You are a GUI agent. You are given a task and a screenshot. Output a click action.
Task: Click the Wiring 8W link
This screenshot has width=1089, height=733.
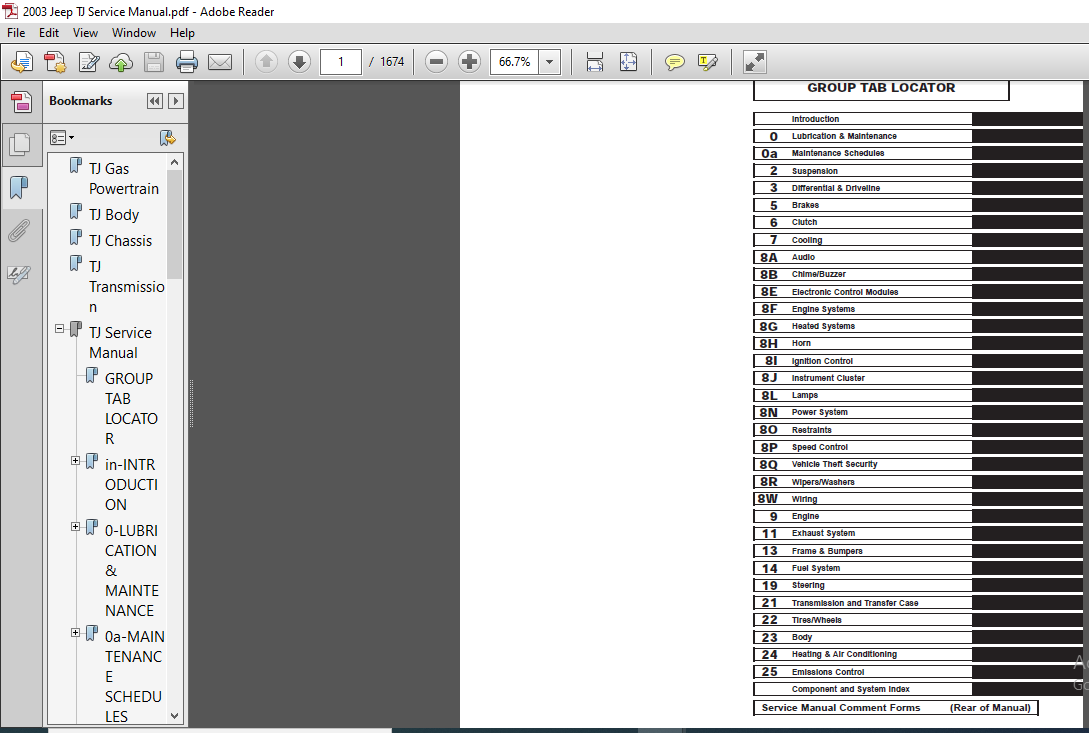pos(863,499)
